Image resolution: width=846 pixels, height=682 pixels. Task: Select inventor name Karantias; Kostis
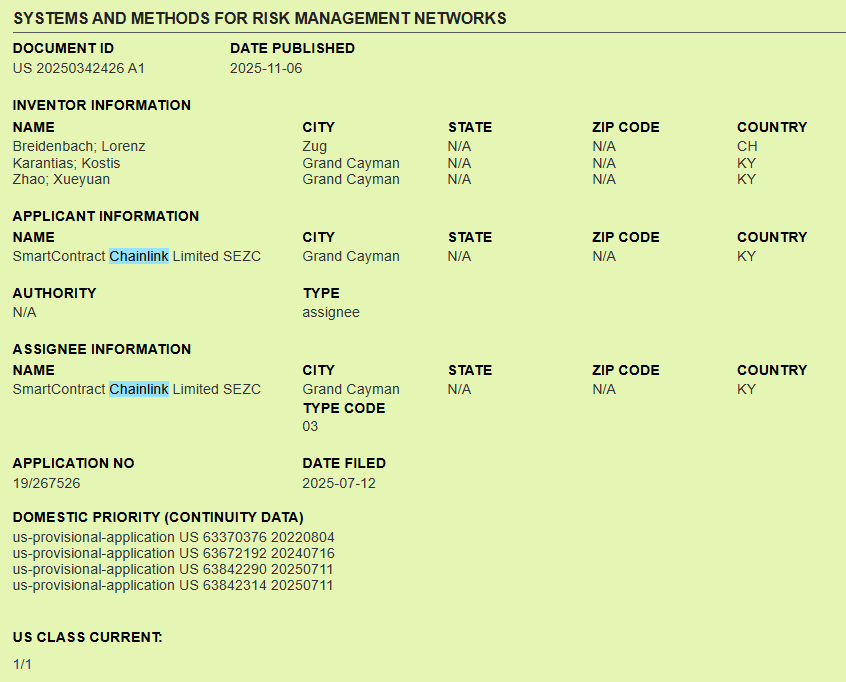tap(66, 163)
